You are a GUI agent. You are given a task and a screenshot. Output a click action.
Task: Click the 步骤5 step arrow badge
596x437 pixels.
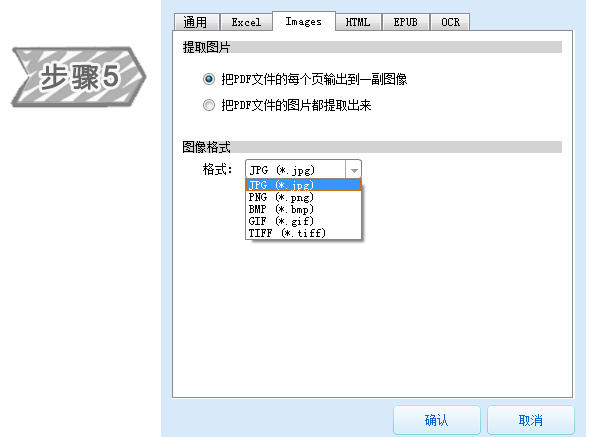coord(79,76)
